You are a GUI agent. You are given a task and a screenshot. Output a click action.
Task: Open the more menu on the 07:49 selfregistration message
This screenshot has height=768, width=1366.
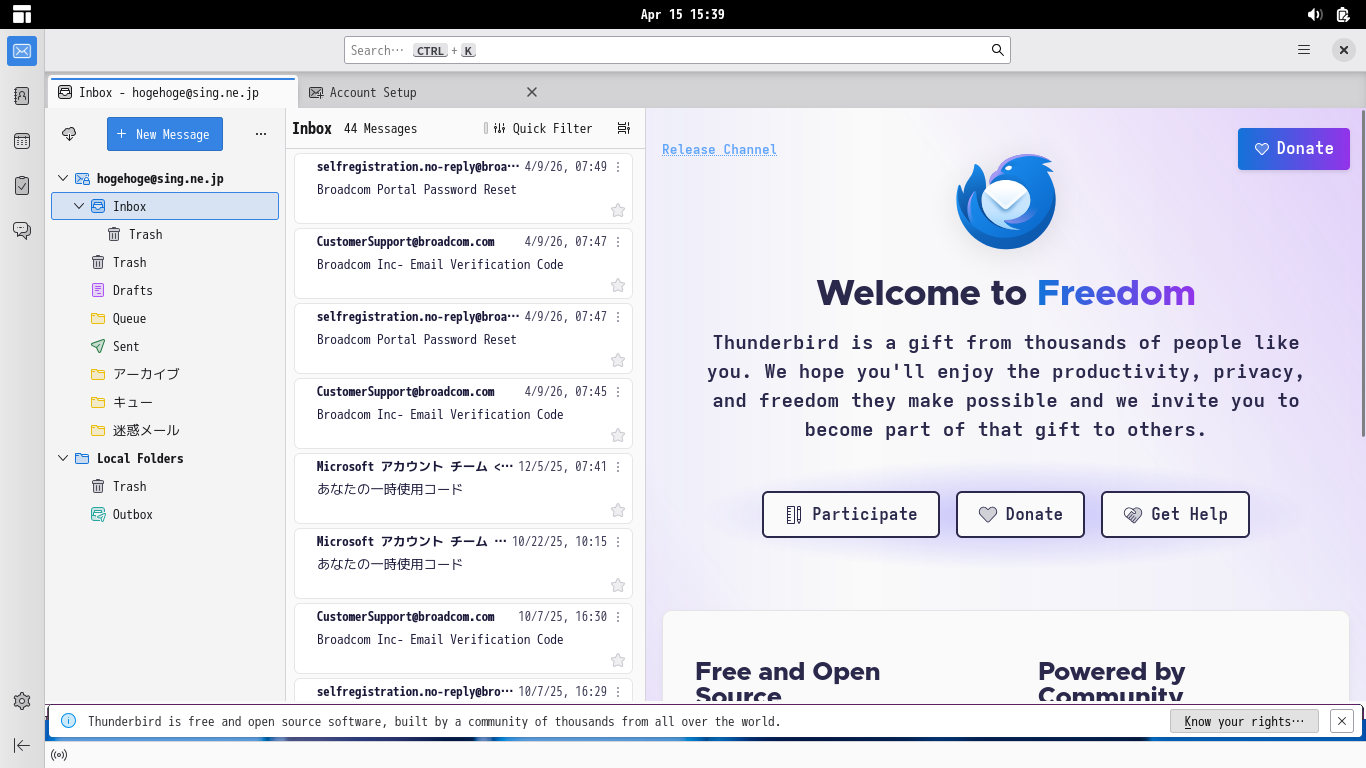(x=618, y=167)
